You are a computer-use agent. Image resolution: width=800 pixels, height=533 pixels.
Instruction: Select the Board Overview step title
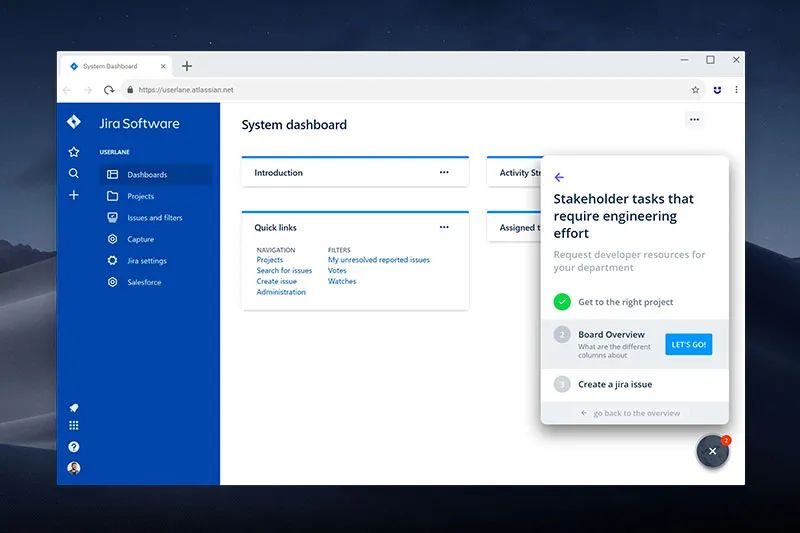click(611, 334)
